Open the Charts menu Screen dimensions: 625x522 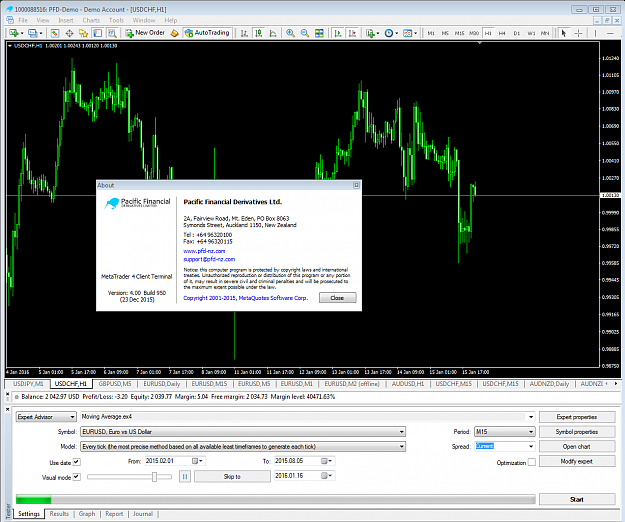pyautogui.click(x=91, y=20)
